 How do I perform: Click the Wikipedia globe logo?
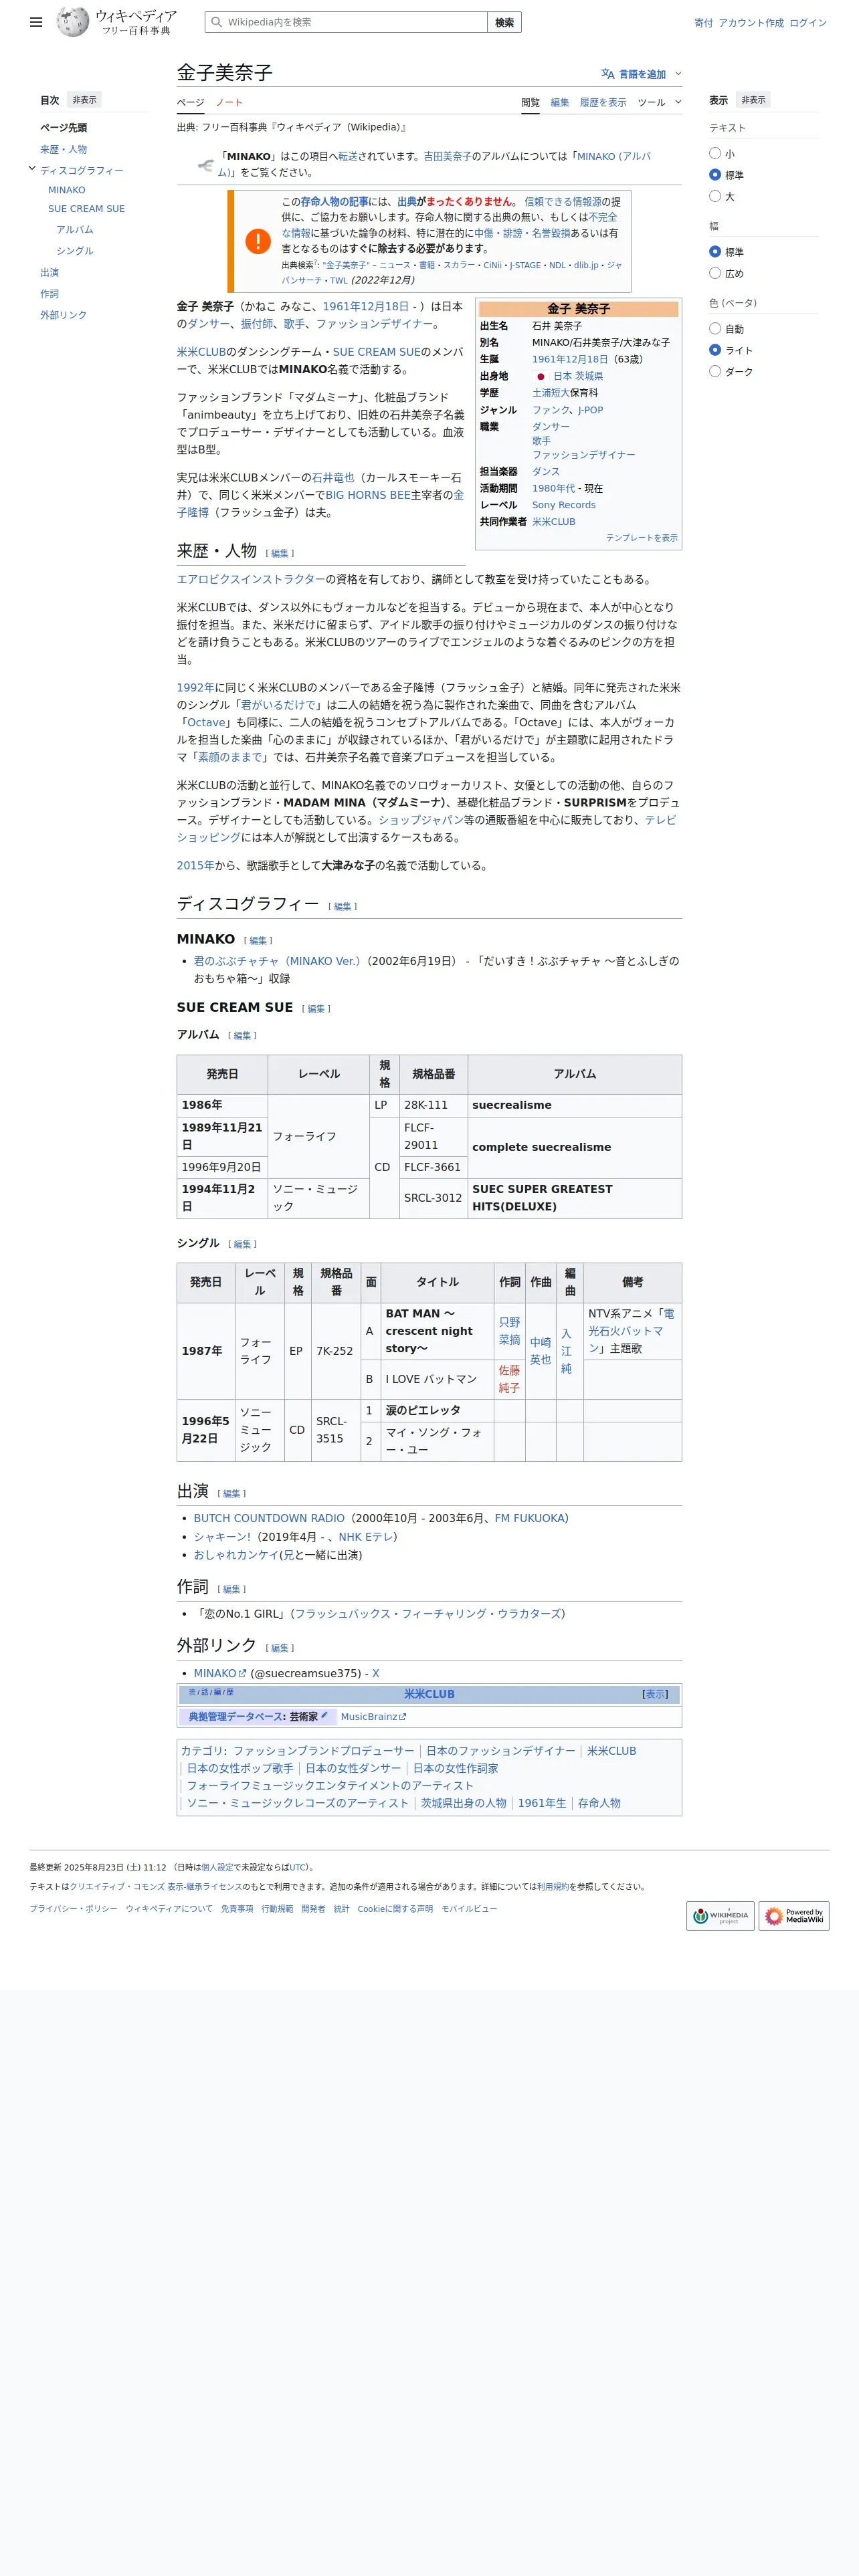tap(72, 22)
